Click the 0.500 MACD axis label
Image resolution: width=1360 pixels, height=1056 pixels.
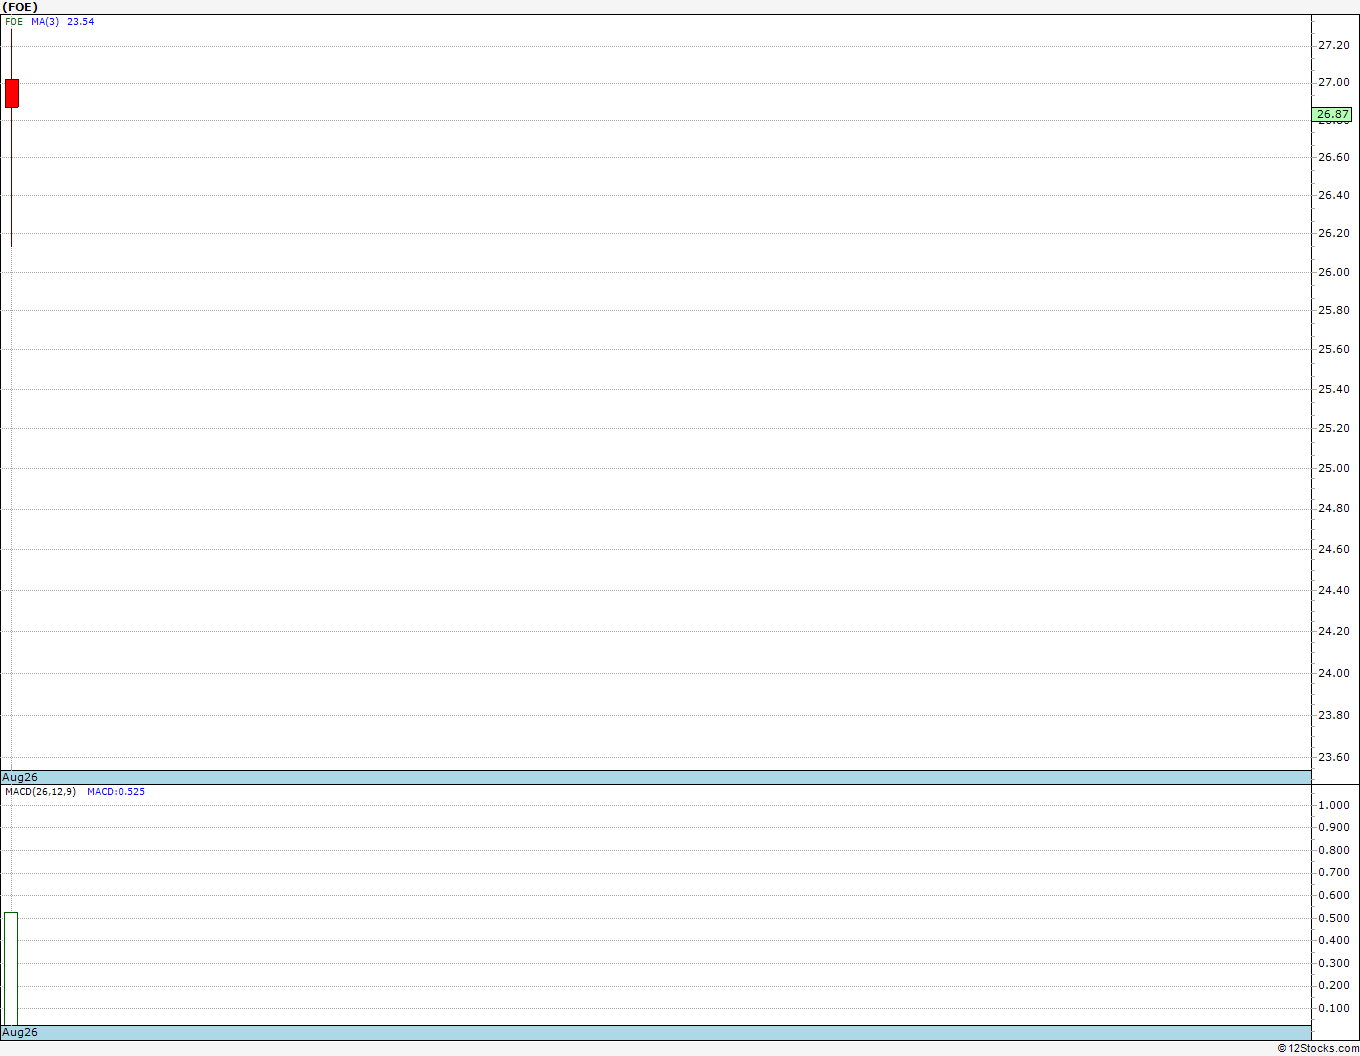(1333, 918)
